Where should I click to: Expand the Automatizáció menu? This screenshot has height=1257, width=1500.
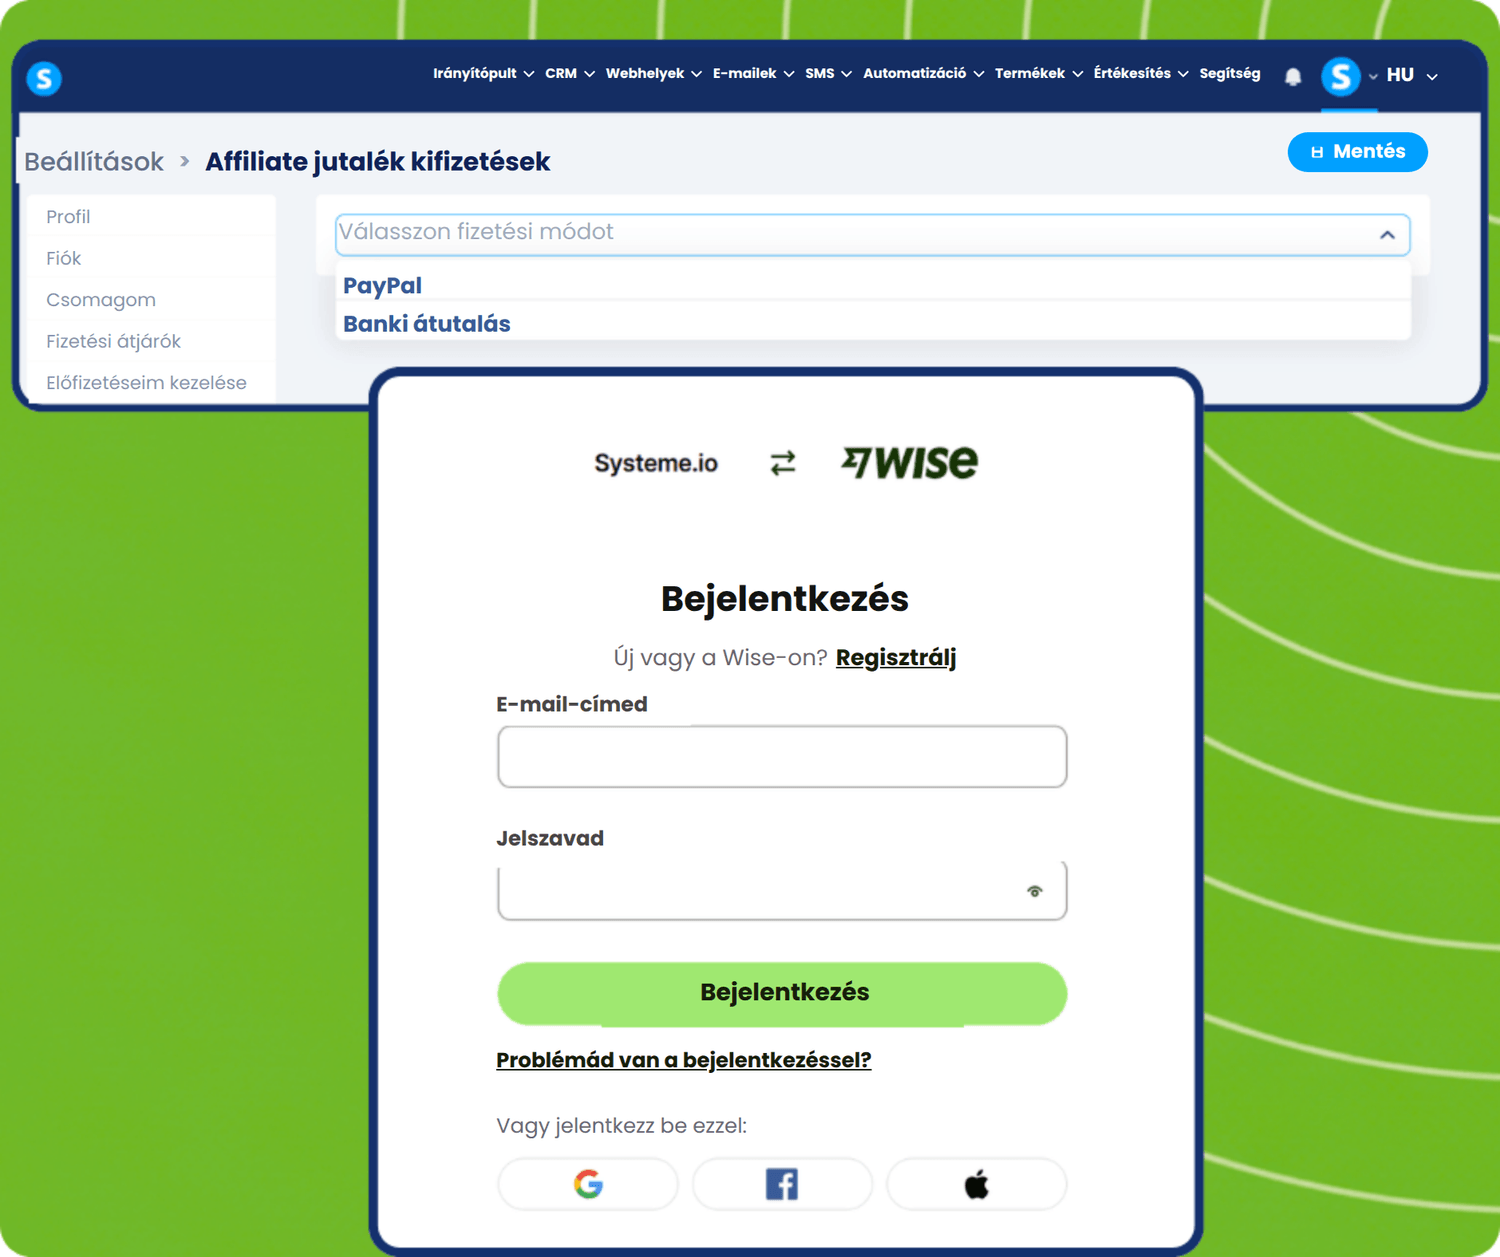(x=923, y=74)
